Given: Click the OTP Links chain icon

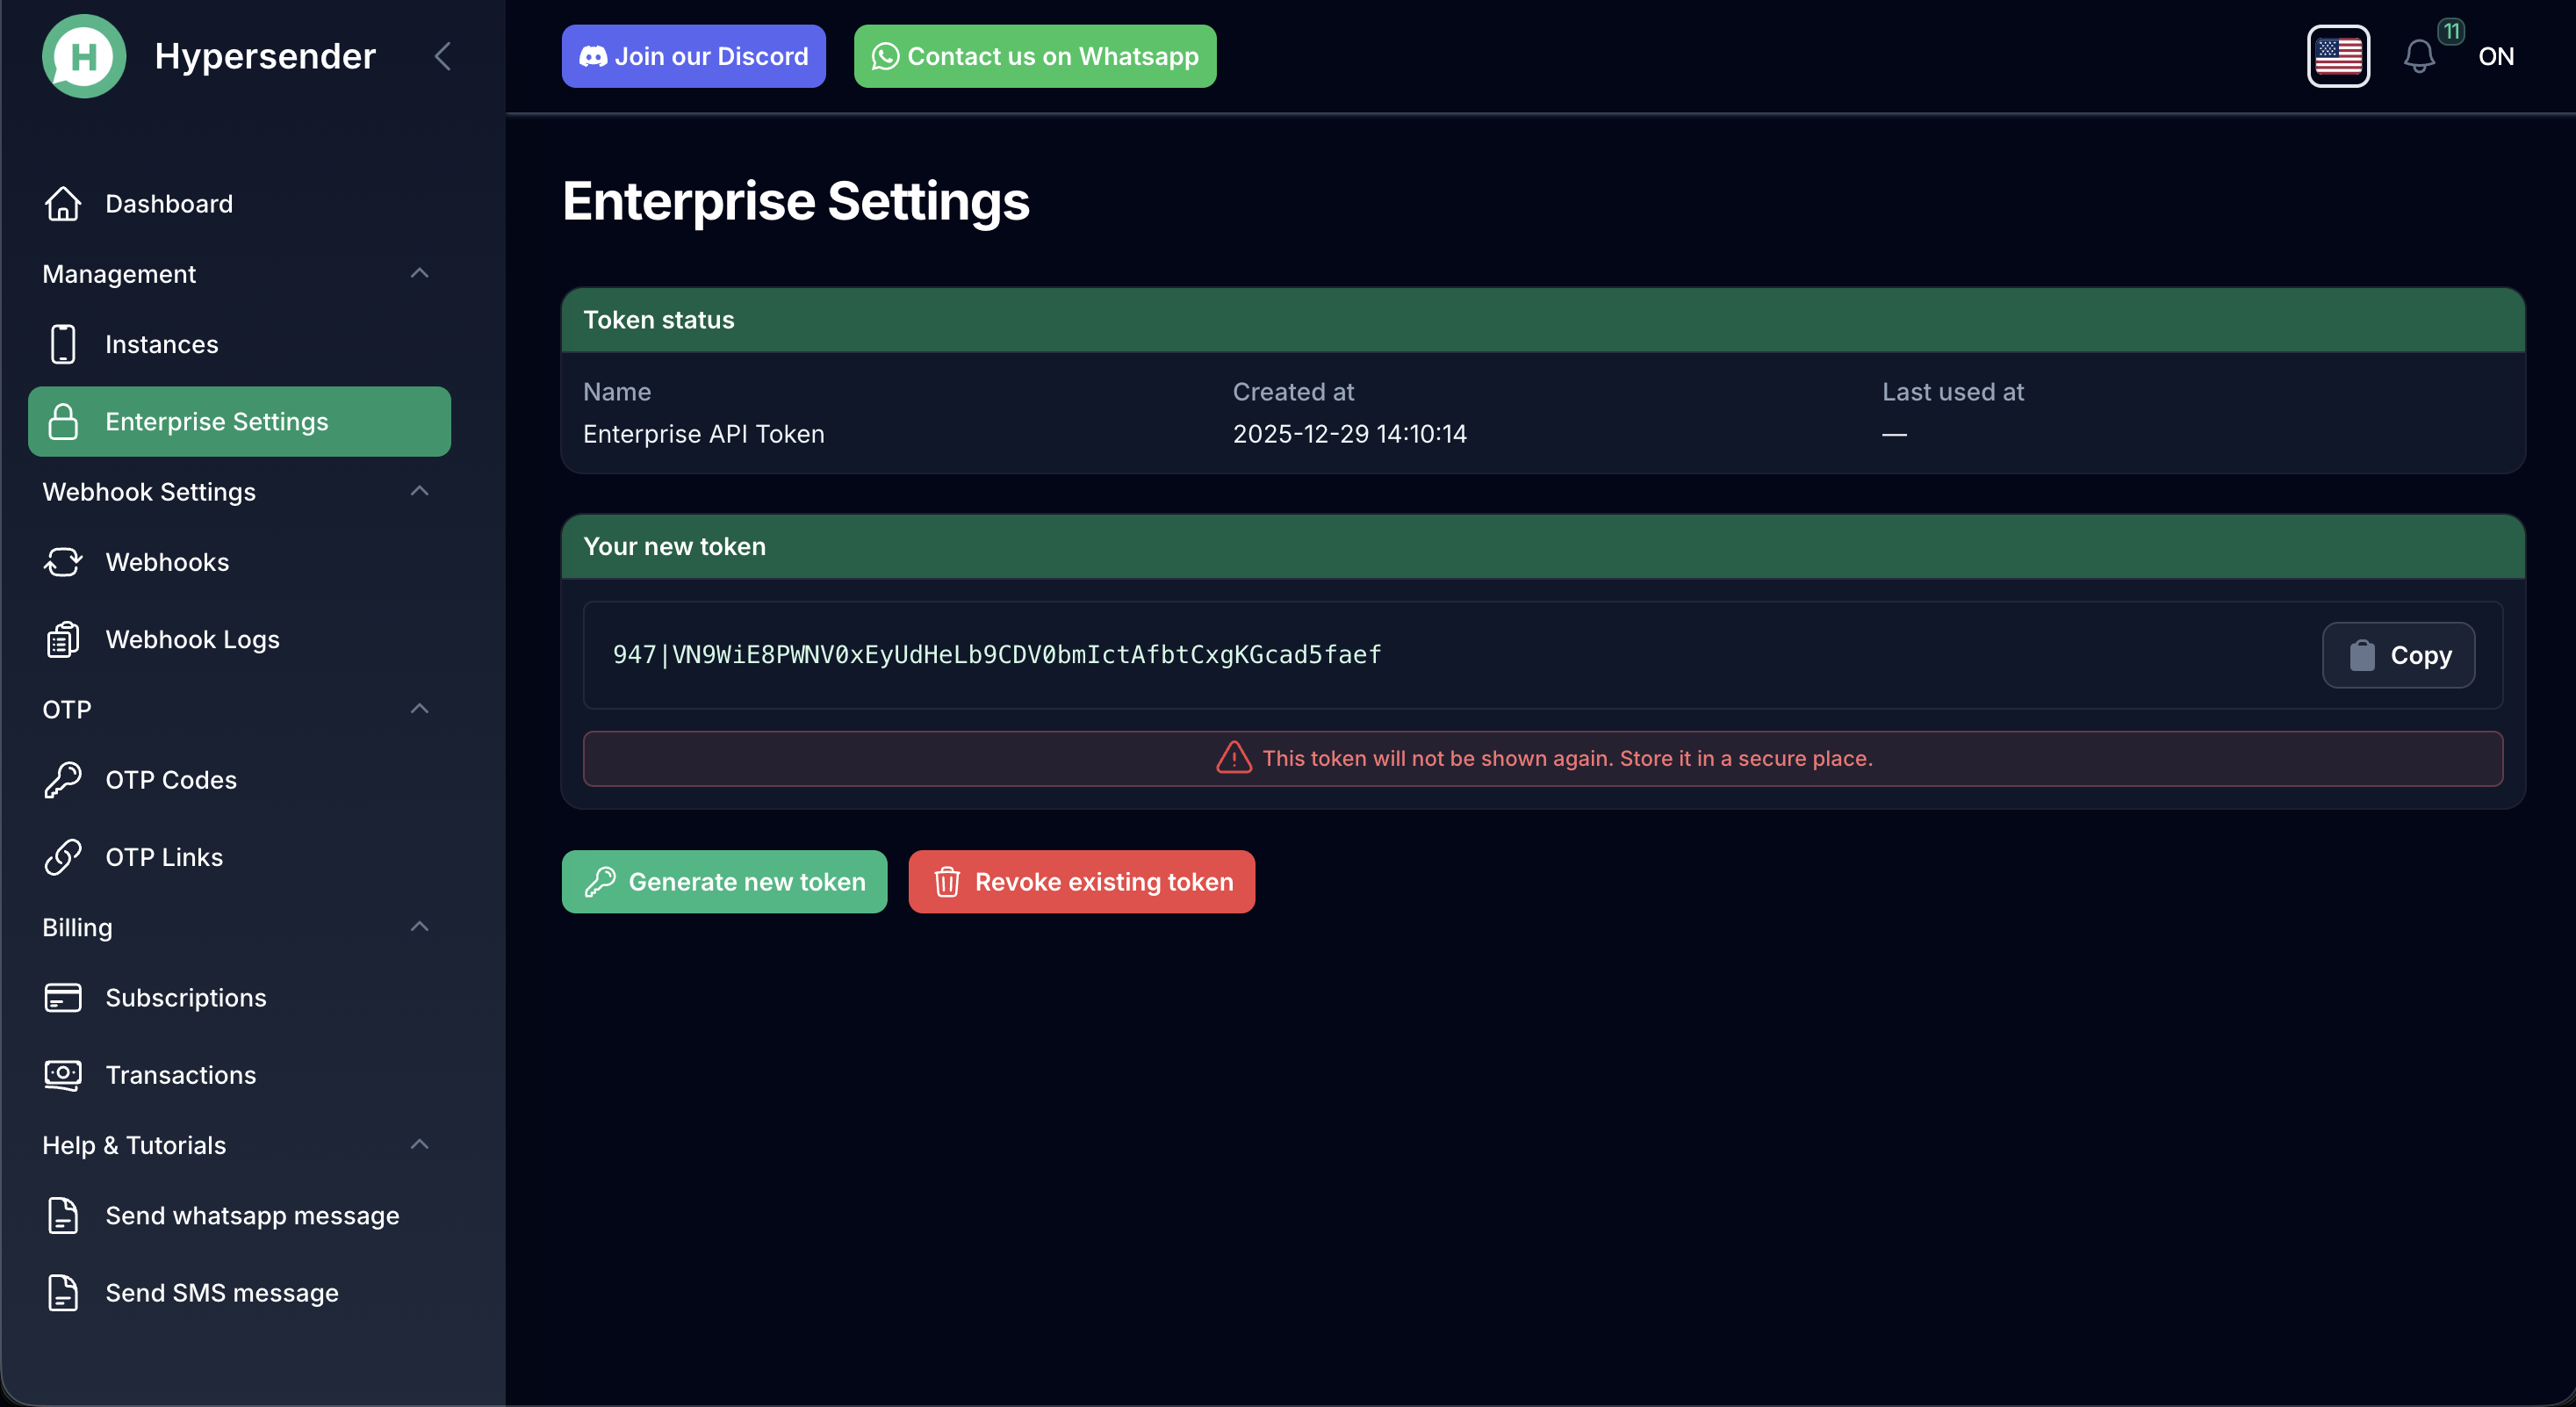Looking at the screenshot, I should (63, 857).
